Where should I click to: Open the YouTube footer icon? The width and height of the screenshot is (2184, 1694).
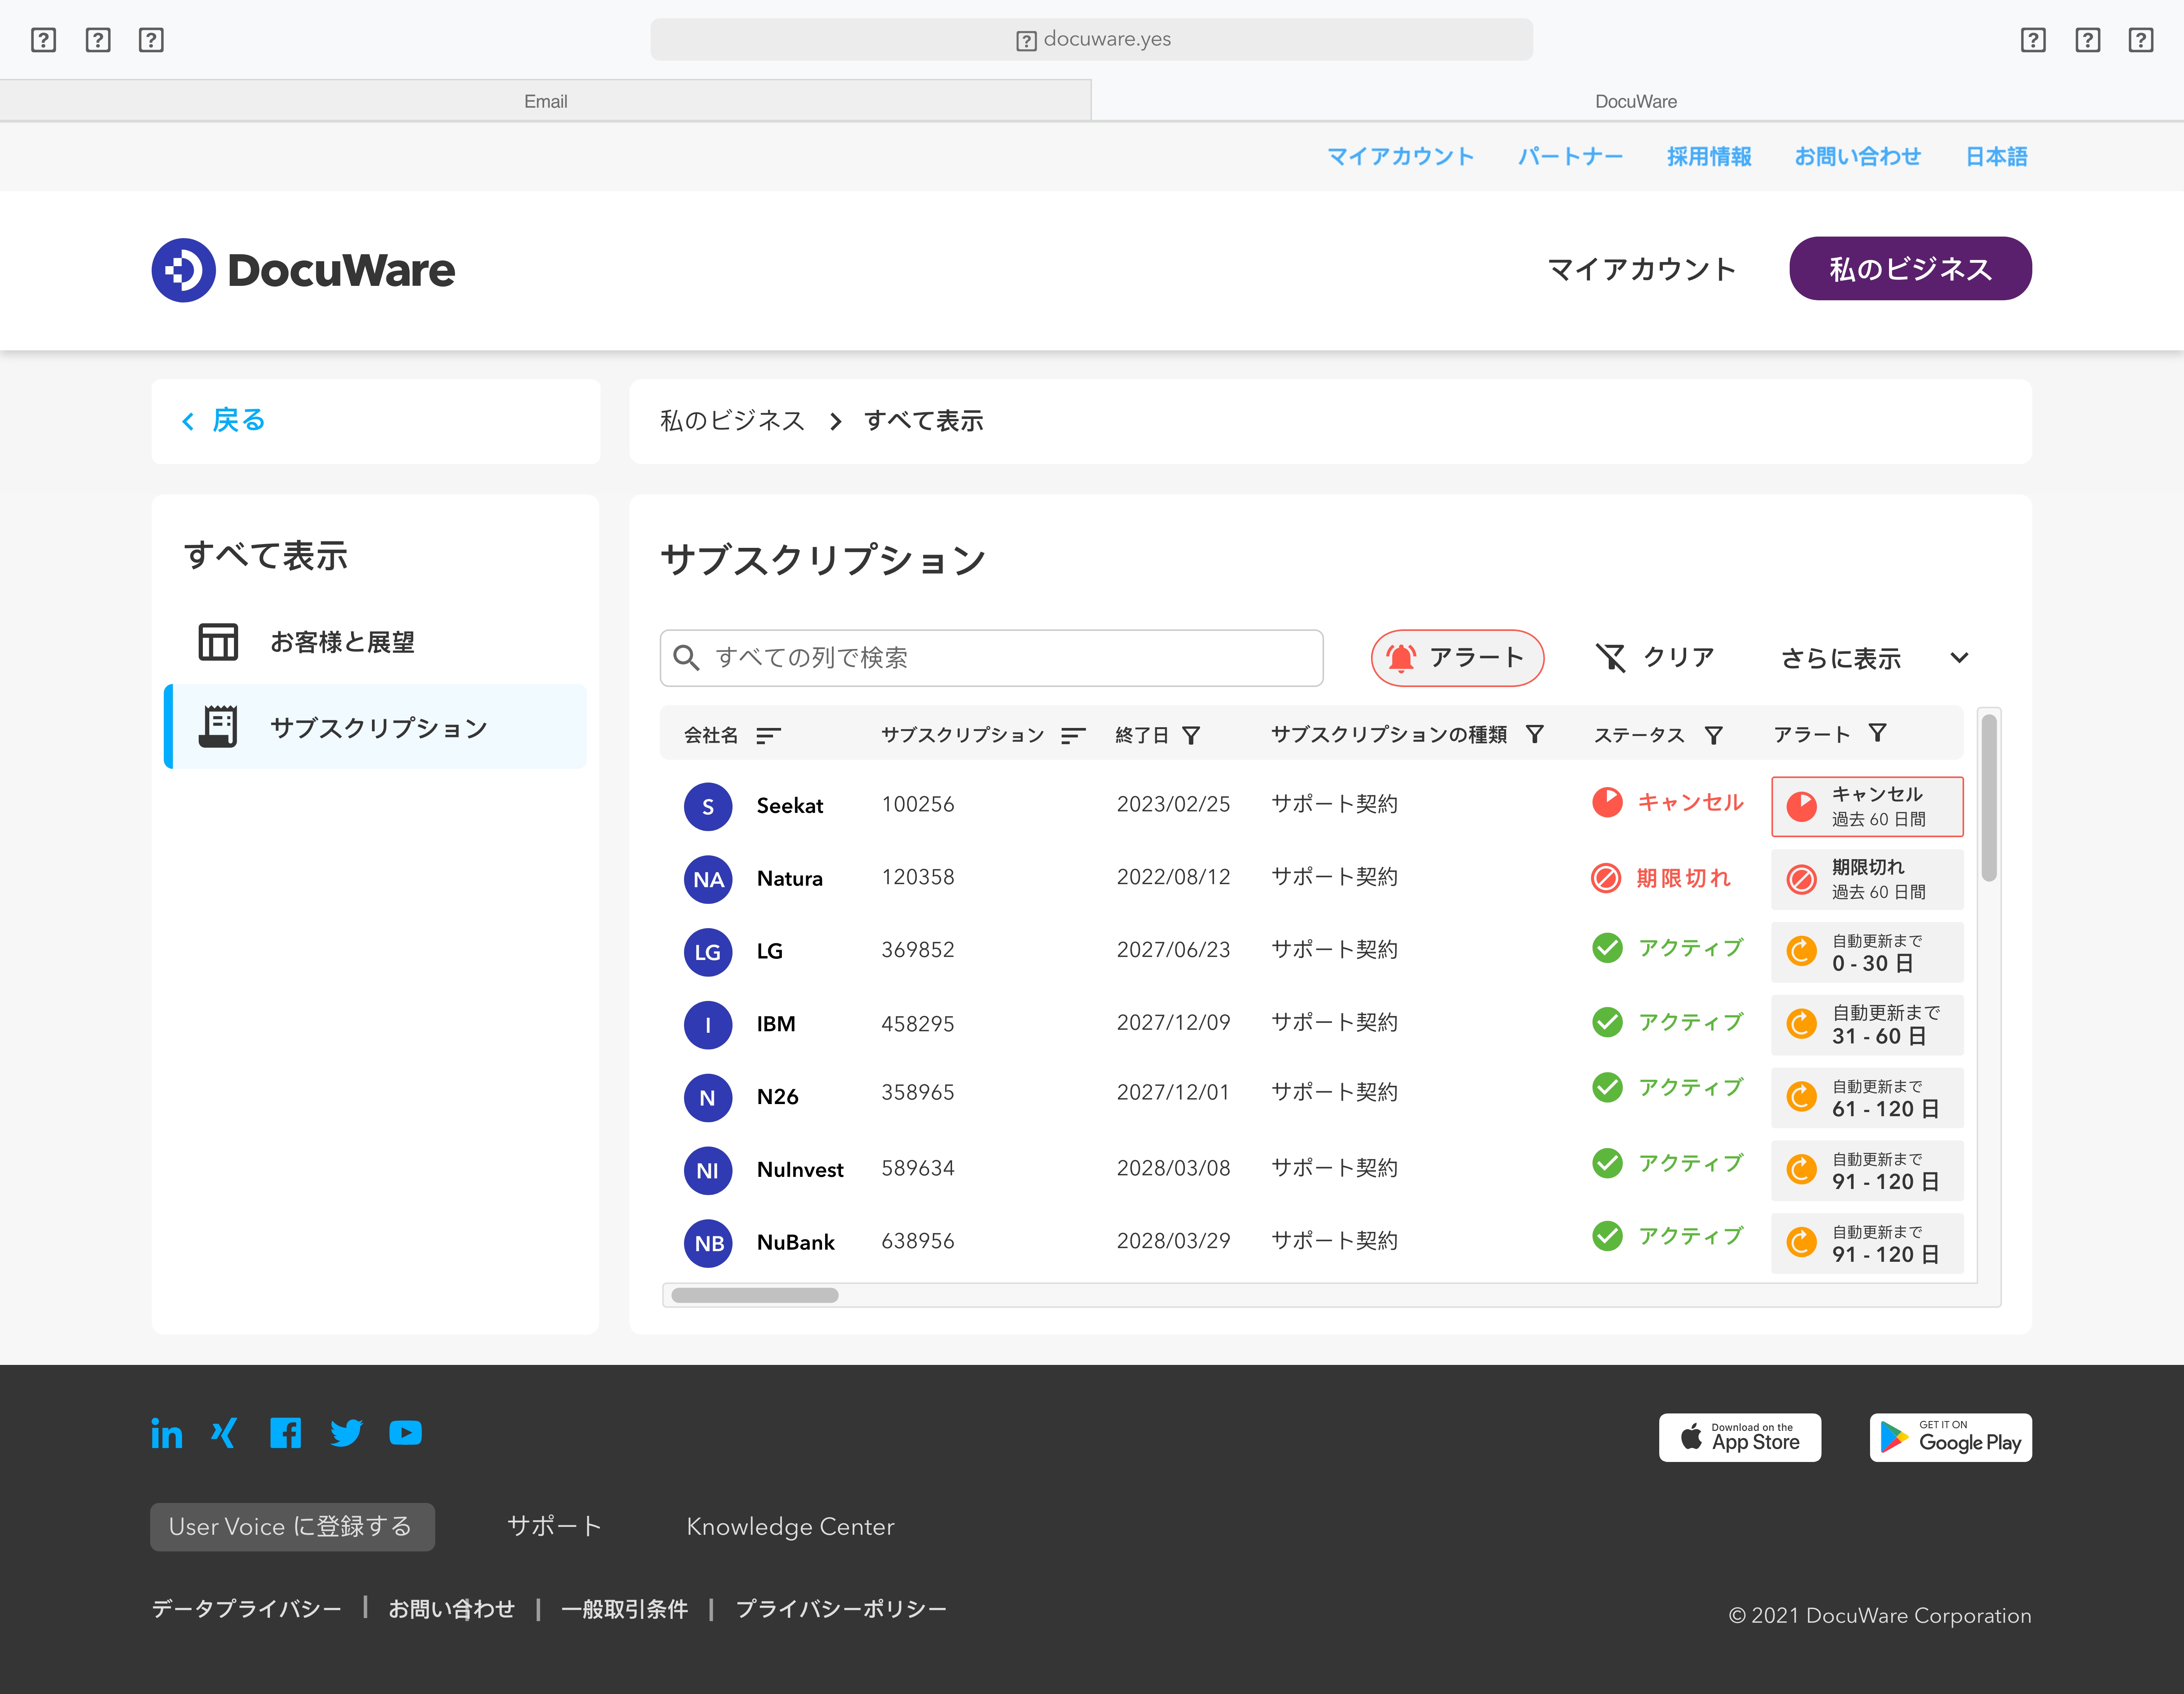(x=405, y=1433)
